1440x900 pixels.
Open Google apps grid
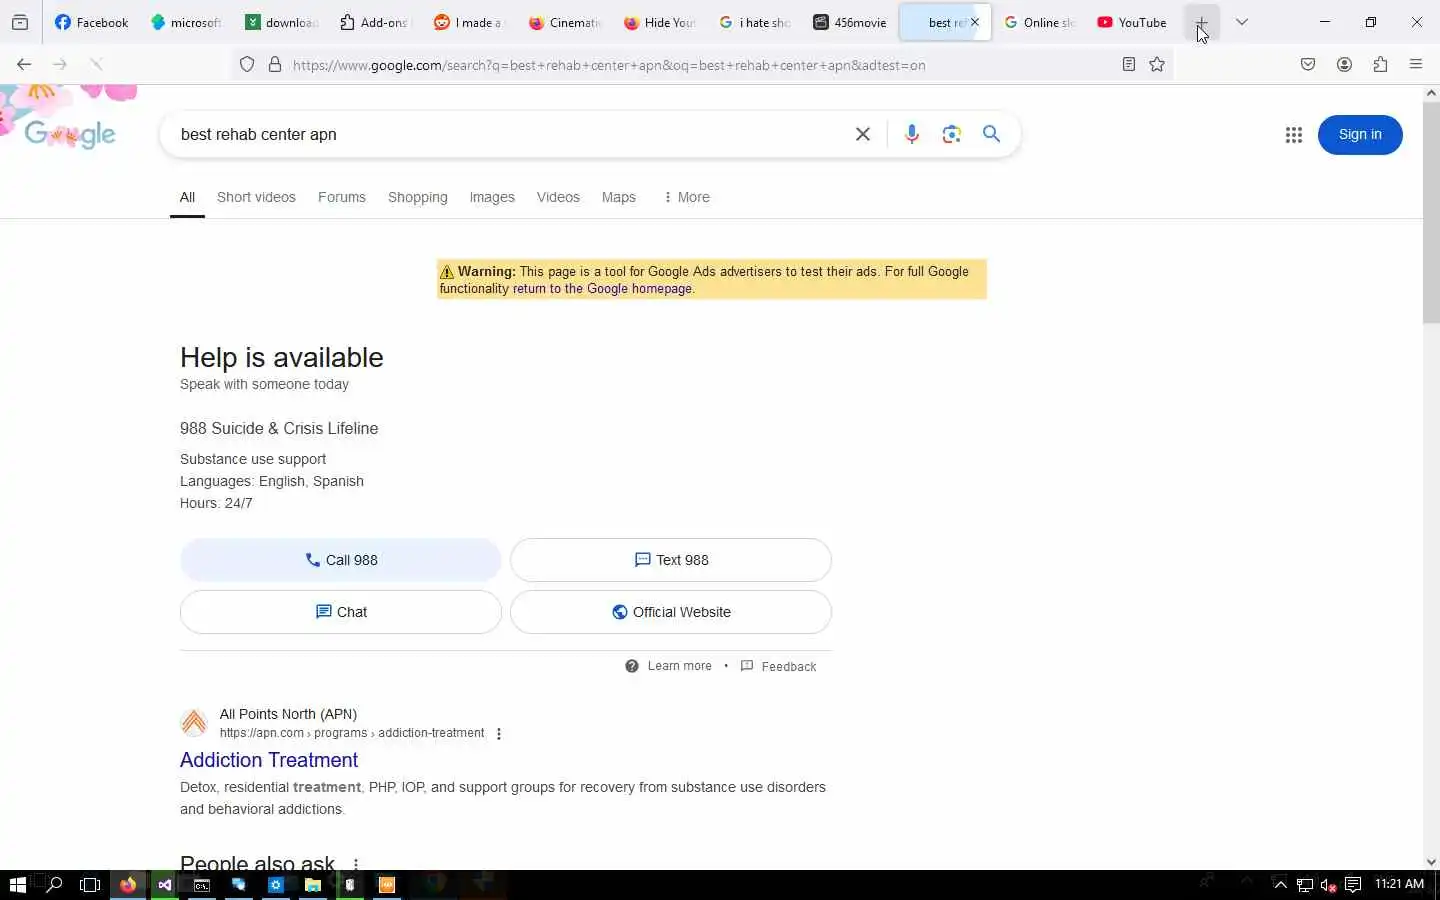[x=1293, y=135]
